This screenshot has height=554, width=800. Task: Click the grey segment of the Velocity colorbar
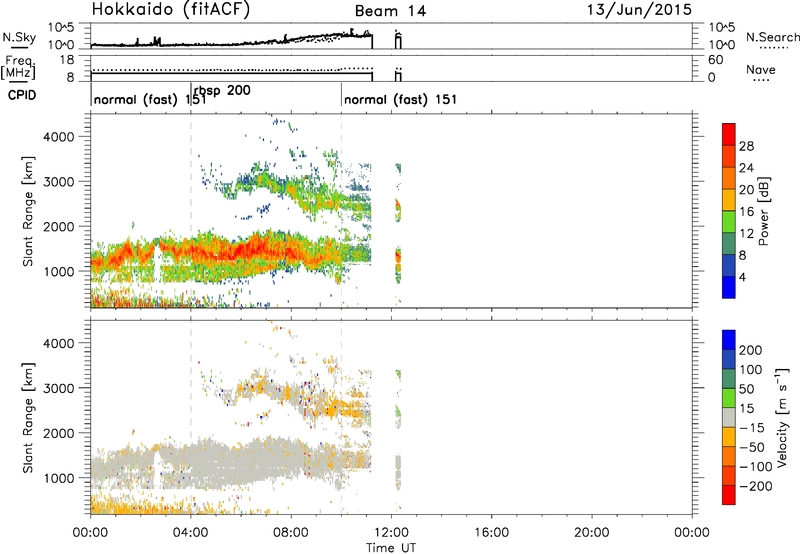pyautogui.click(x=729, y=417)
